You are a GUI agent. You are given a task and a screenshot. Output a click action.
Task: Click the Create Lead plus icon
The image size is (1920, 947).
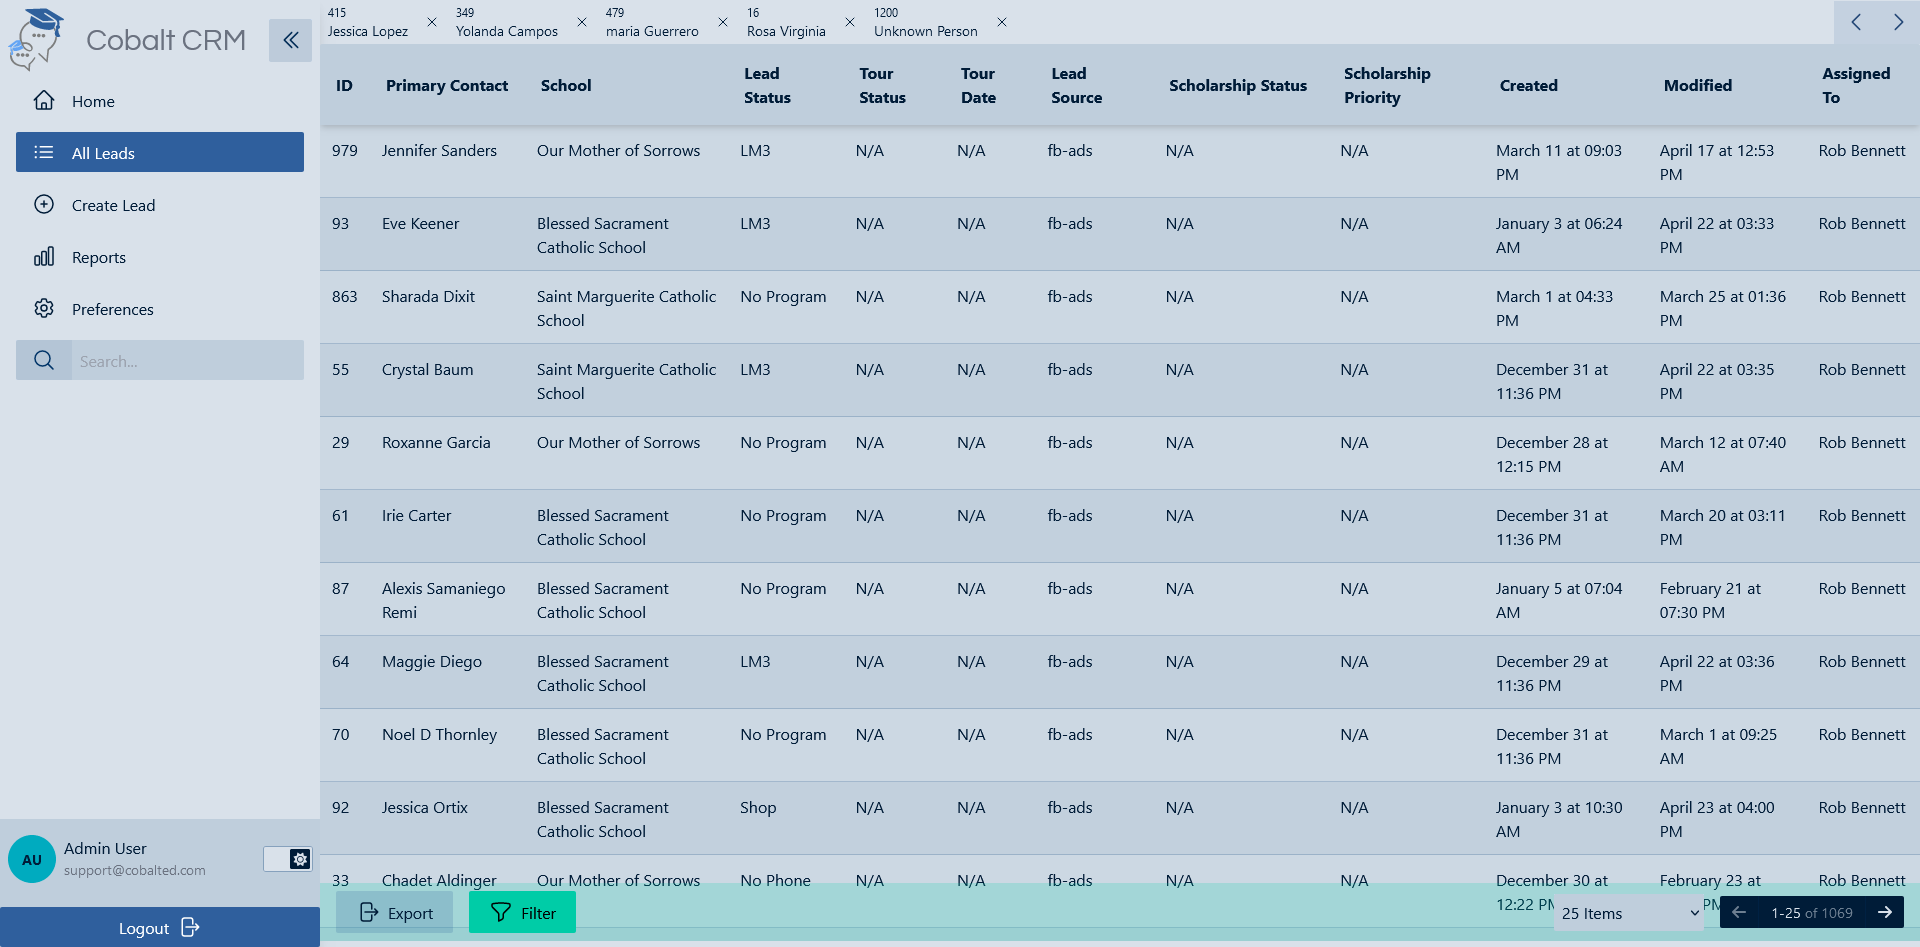[44, 205]
